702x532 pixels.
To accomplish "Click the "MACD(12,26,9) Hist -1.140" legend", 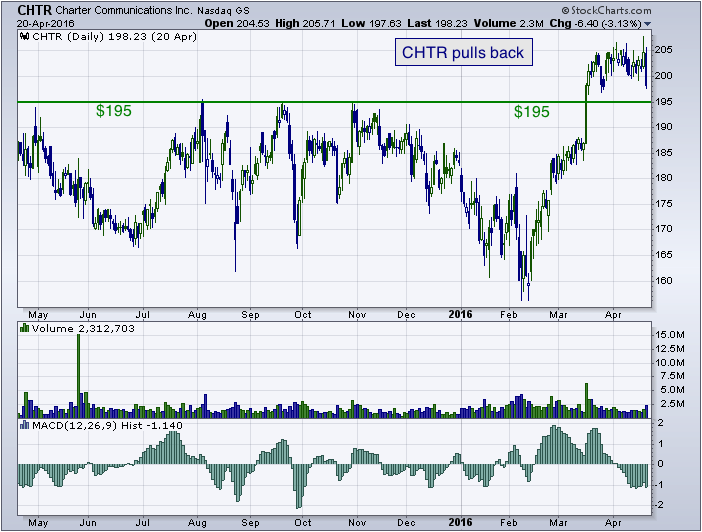I will (107, 425).
